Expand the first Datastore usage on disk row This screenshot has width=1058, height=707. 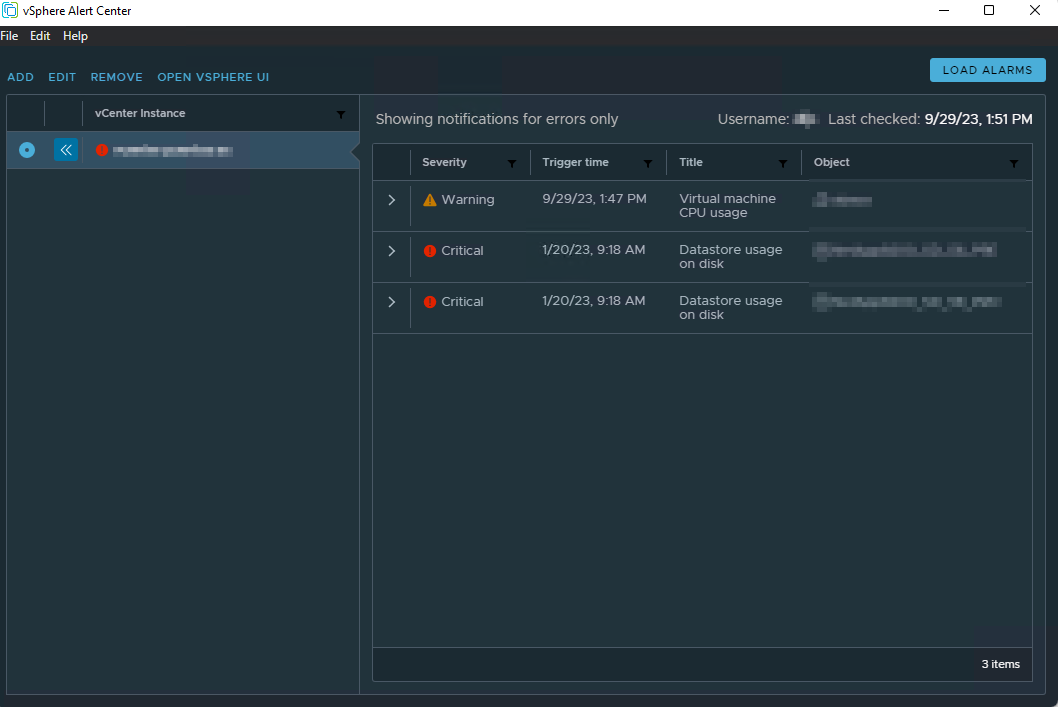pyautogui.click(x=391, y=251)
